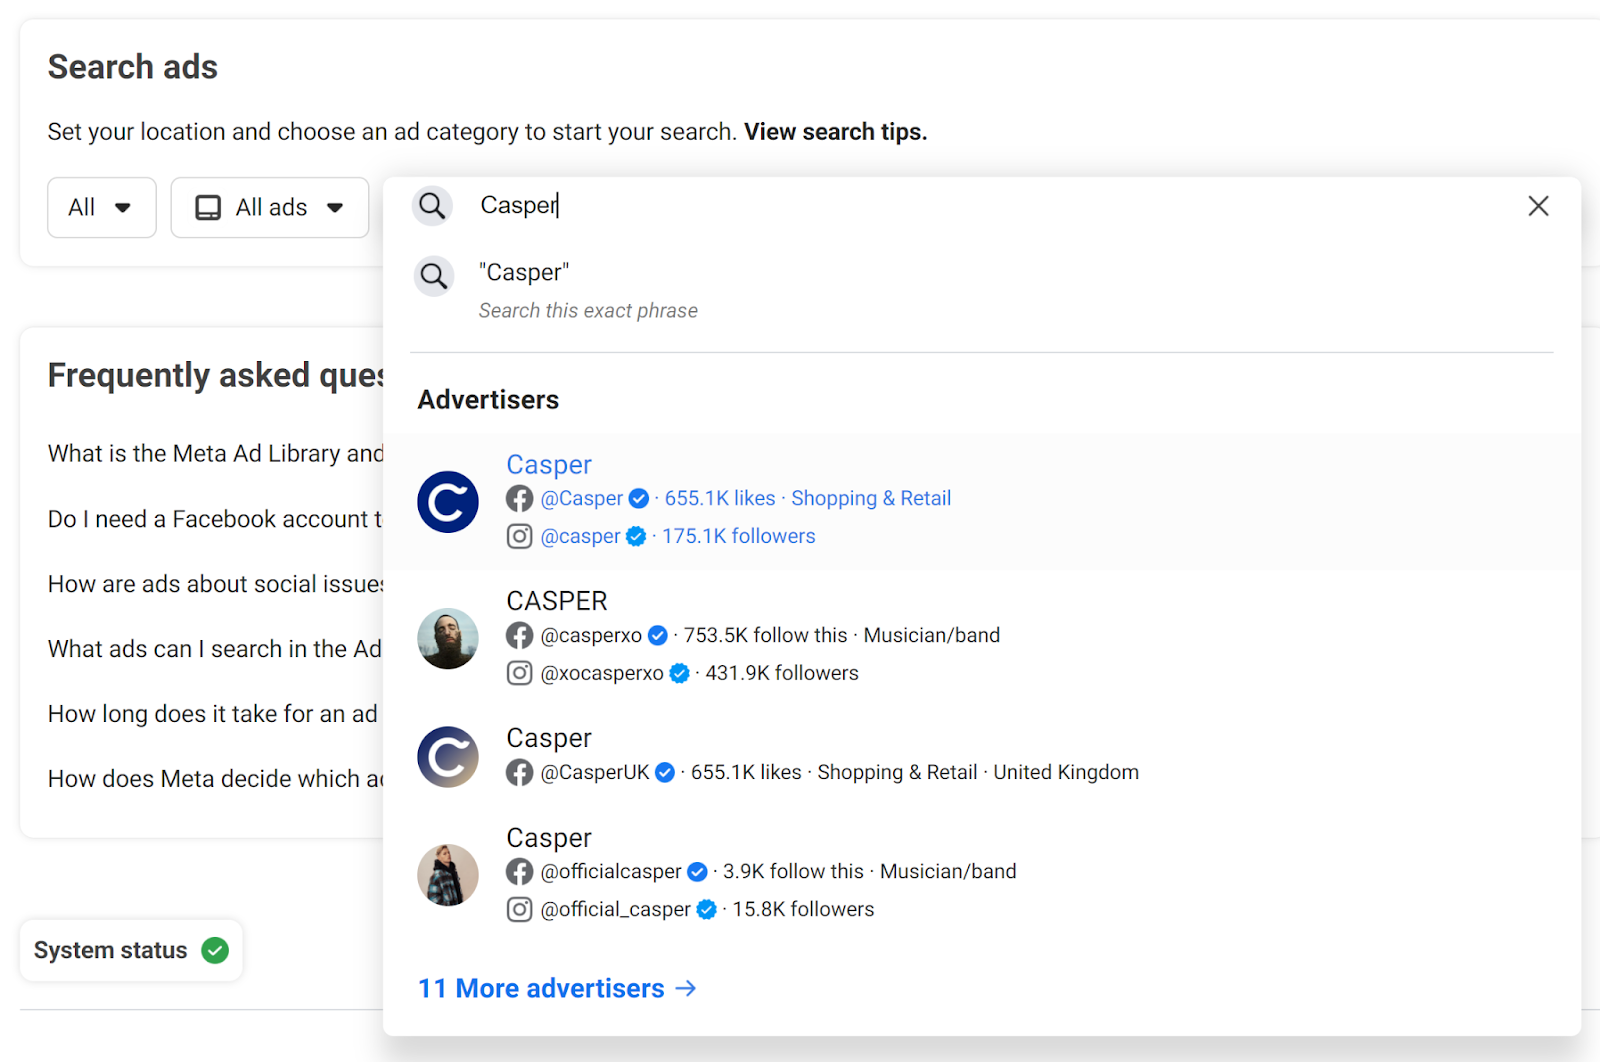The height and width of the screenshot is (1062, 1600).
Task: Click the magnifying glass icon beside the search field
Action: point(432,206)
